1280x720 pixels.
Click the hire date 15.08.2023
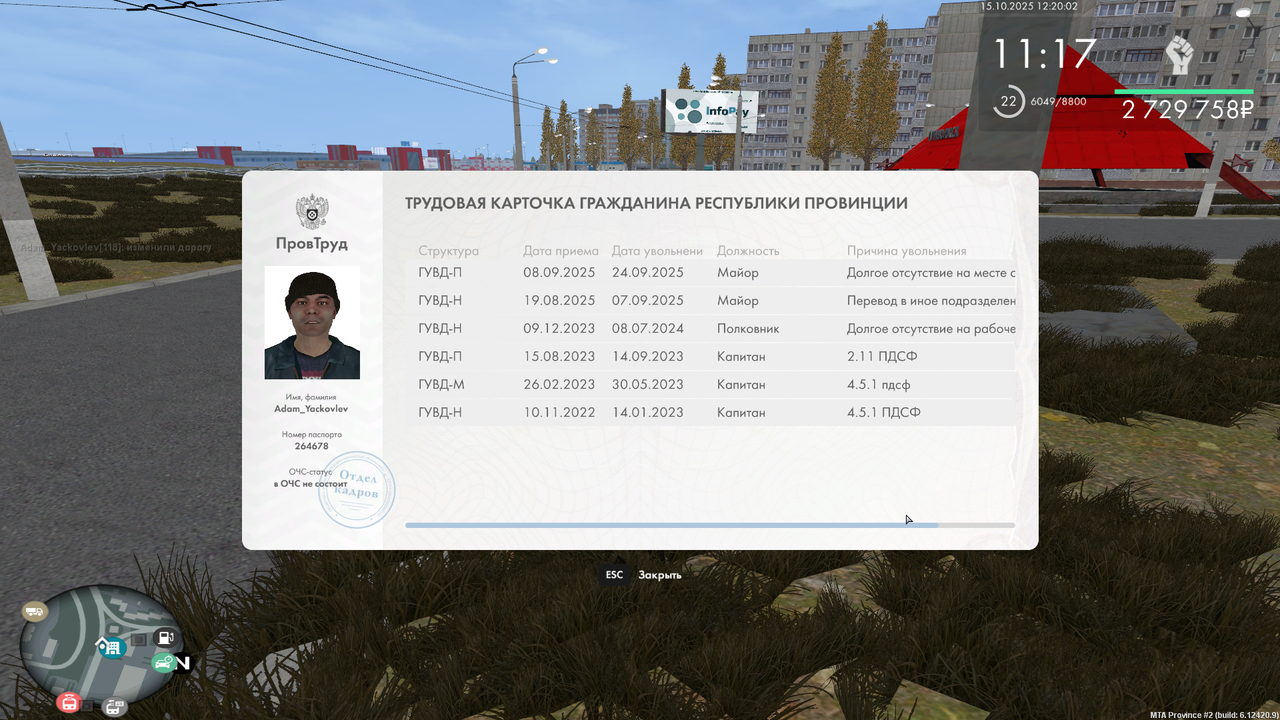click(x=559, y=356)
